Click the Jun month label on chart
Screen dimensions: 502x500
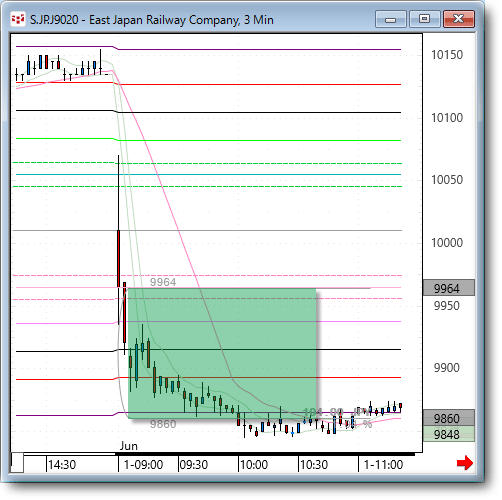[129, 446]
